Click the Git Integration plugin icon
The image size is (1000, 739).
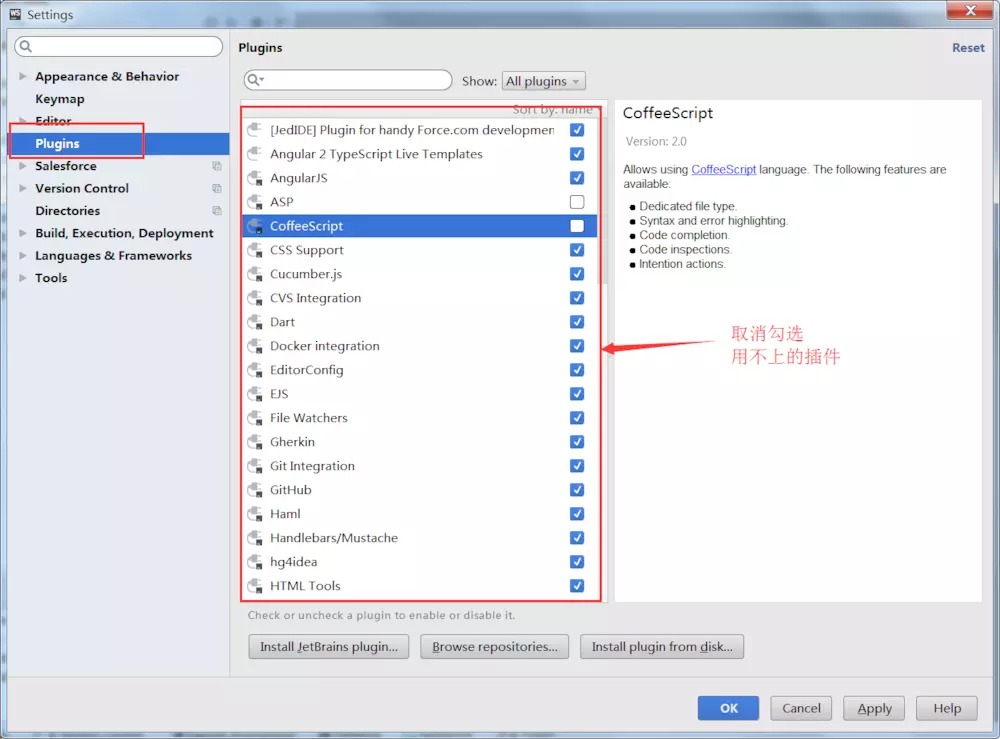(255, 466)
